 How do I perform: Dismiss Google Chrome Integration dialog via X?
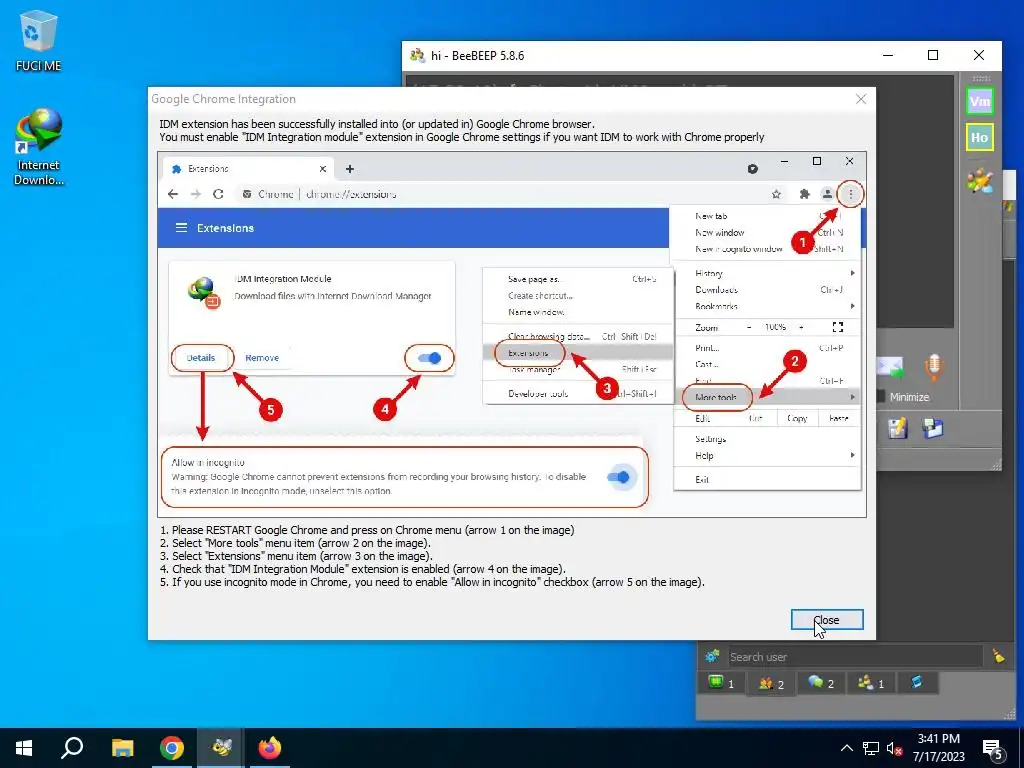click(861, 99)
